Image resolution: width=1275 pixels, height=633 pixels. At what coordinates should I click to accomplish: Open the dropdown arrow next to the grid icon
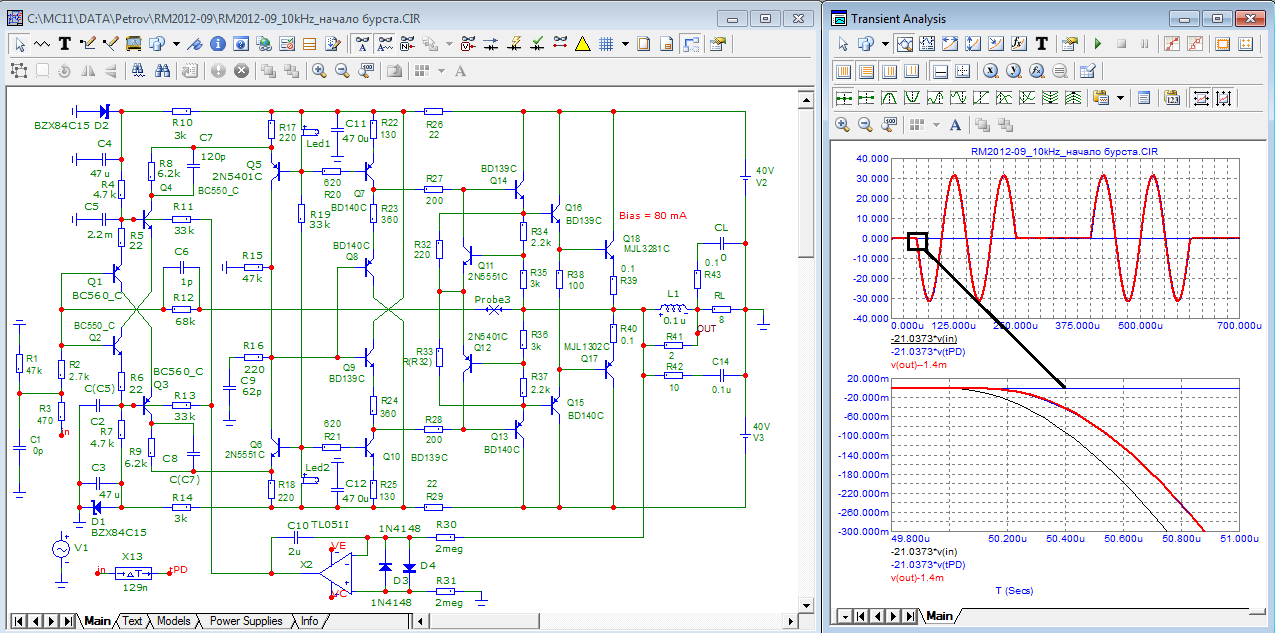tap(625, 44)
